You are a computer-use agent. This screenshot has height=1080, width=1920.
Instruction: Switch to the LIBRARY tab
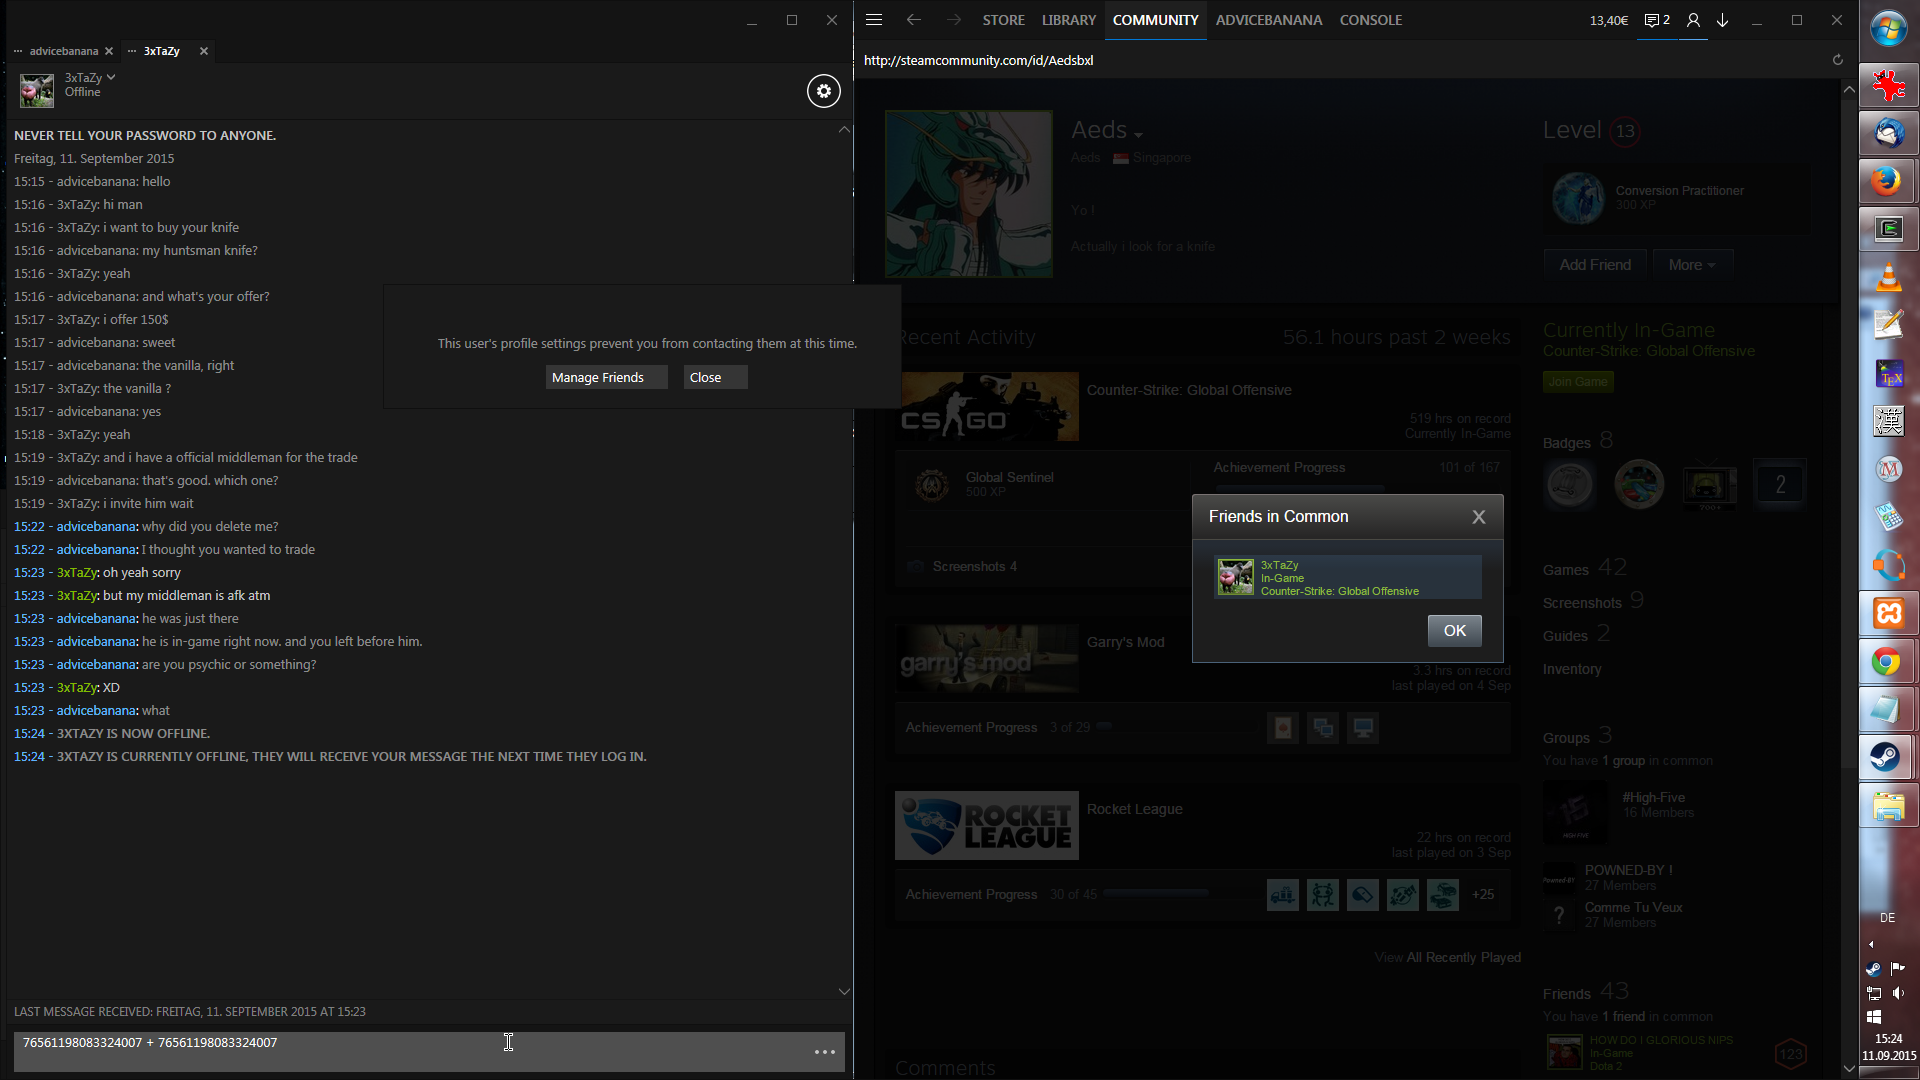(1068, 20)
